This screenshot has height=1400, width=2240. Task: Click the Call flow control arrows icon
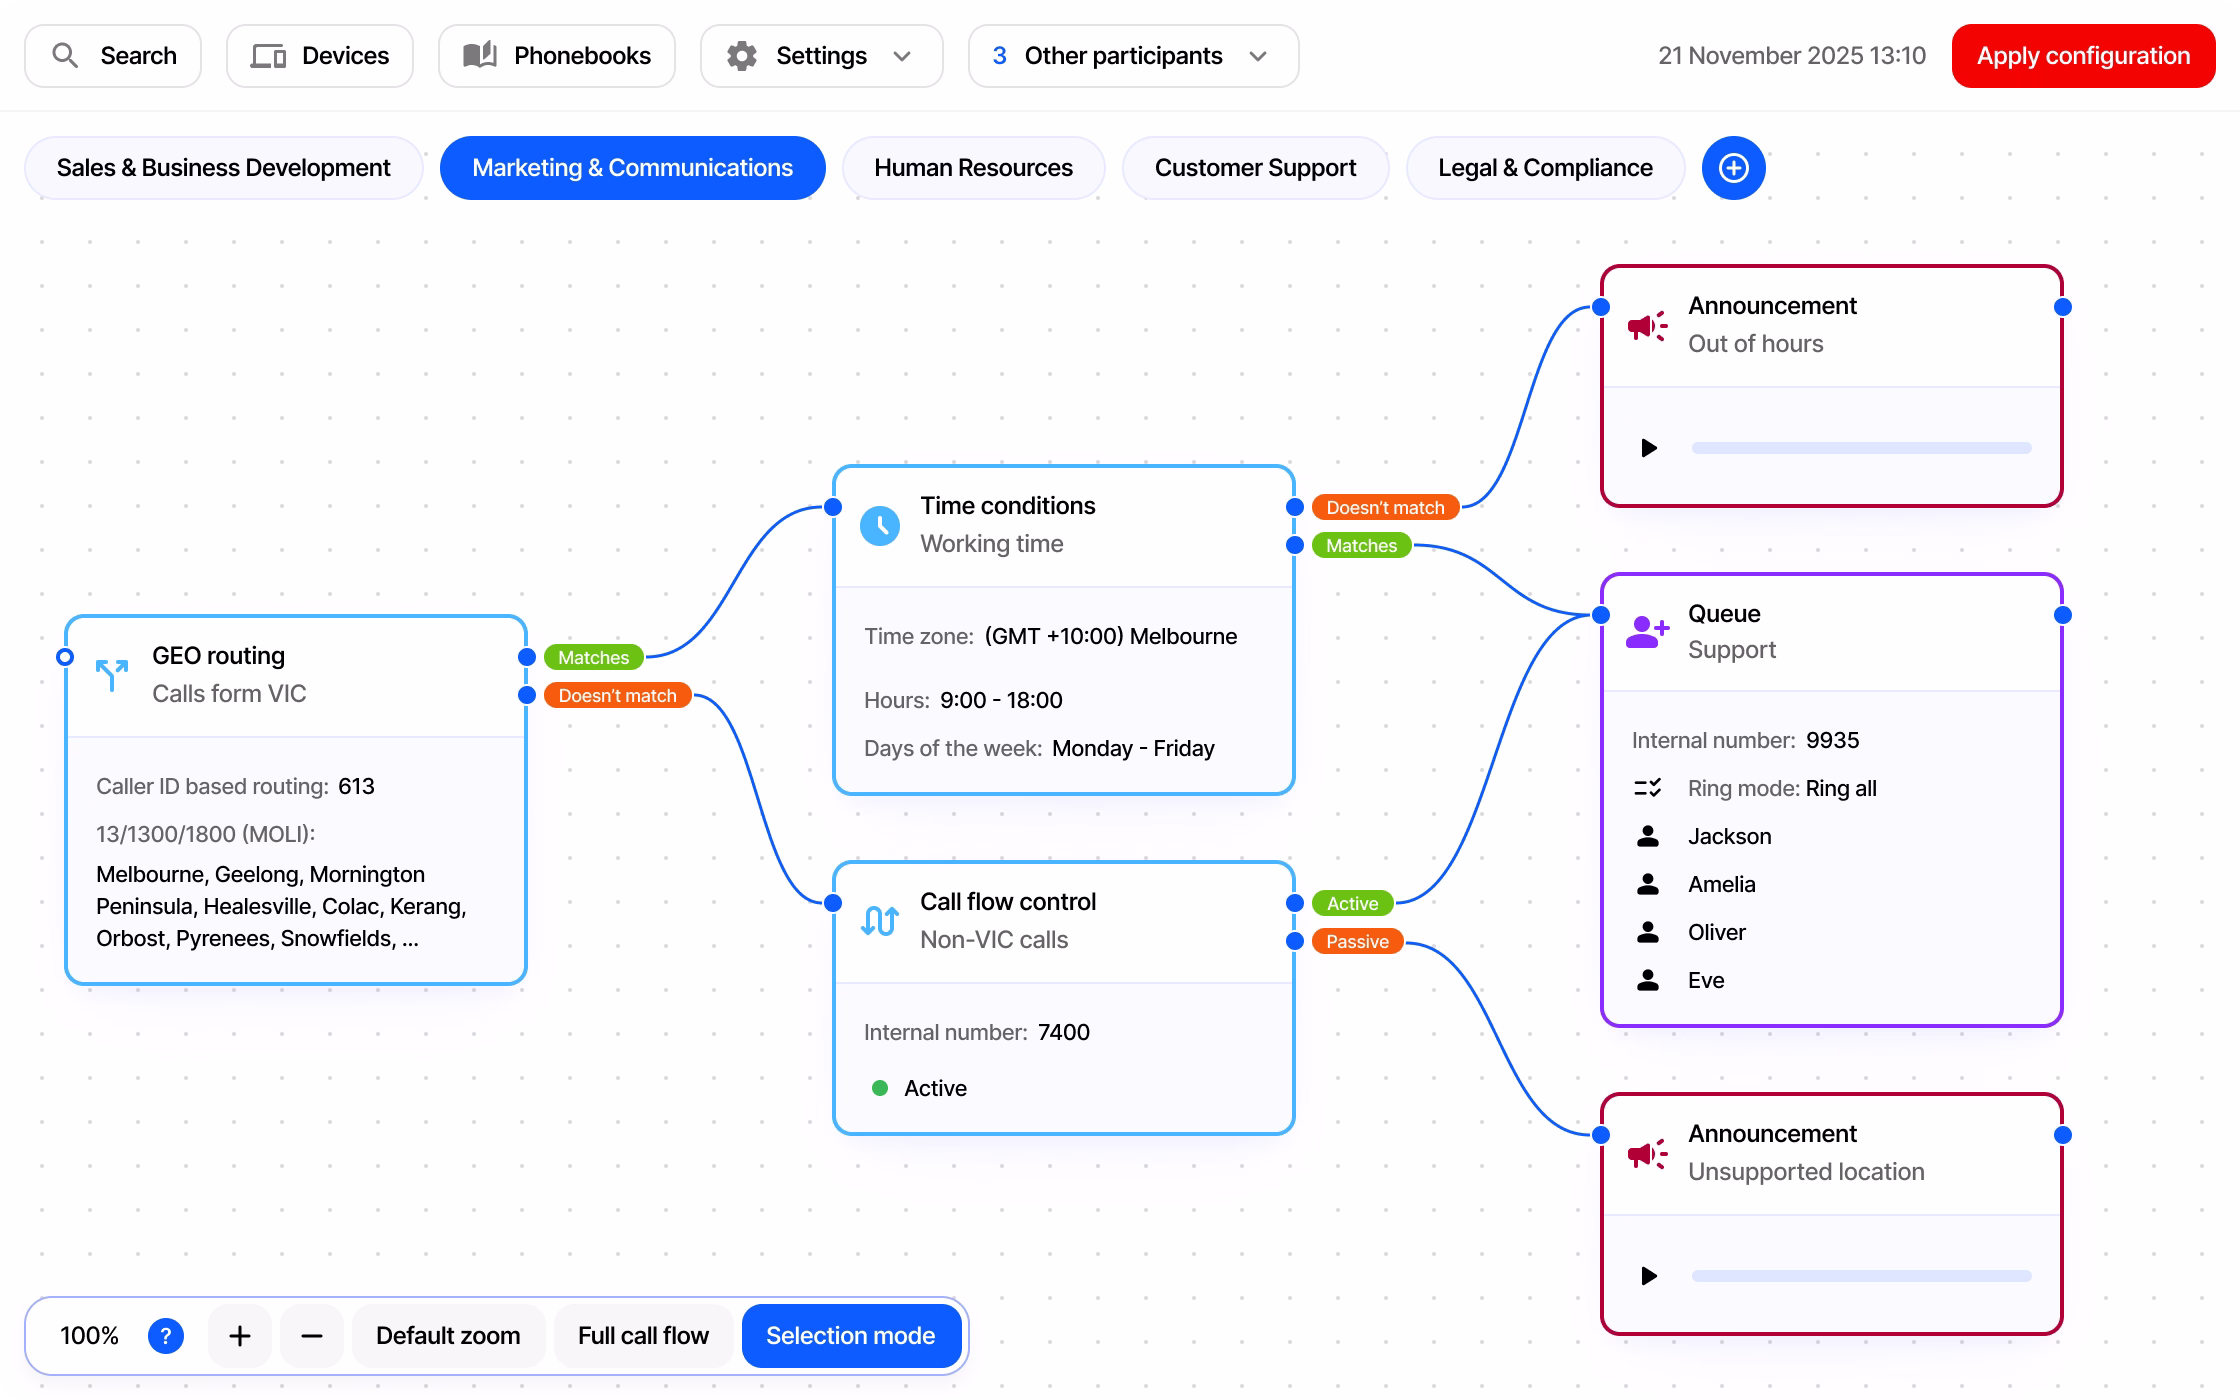880,921
